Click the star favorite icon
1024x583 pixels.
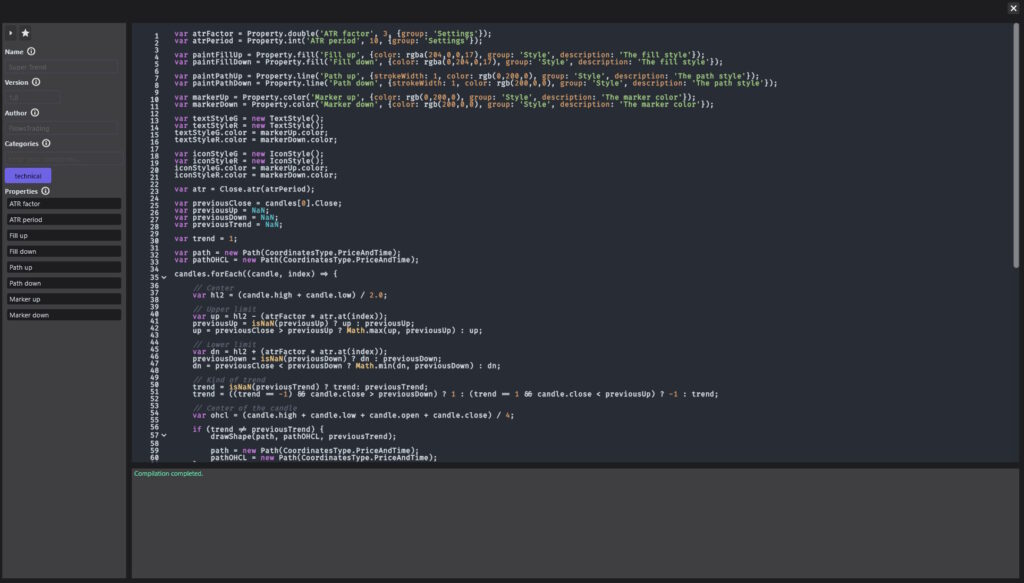tap(26, 33)
